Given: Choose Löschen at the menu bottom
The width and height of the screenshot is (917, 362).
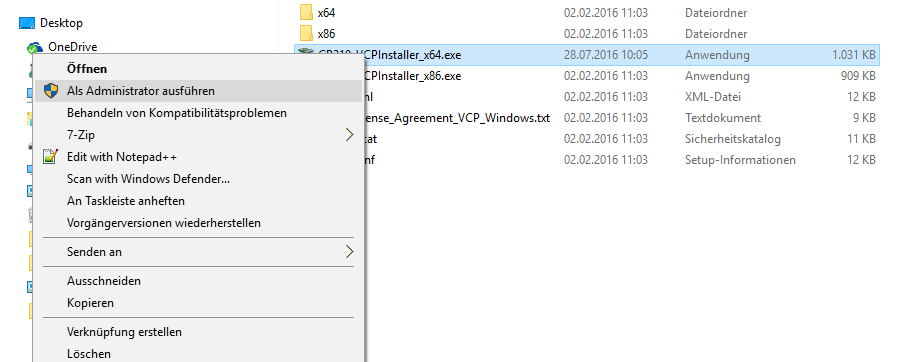Looking at the screenshot, I should pyautogui.click(x=89, y=354).
